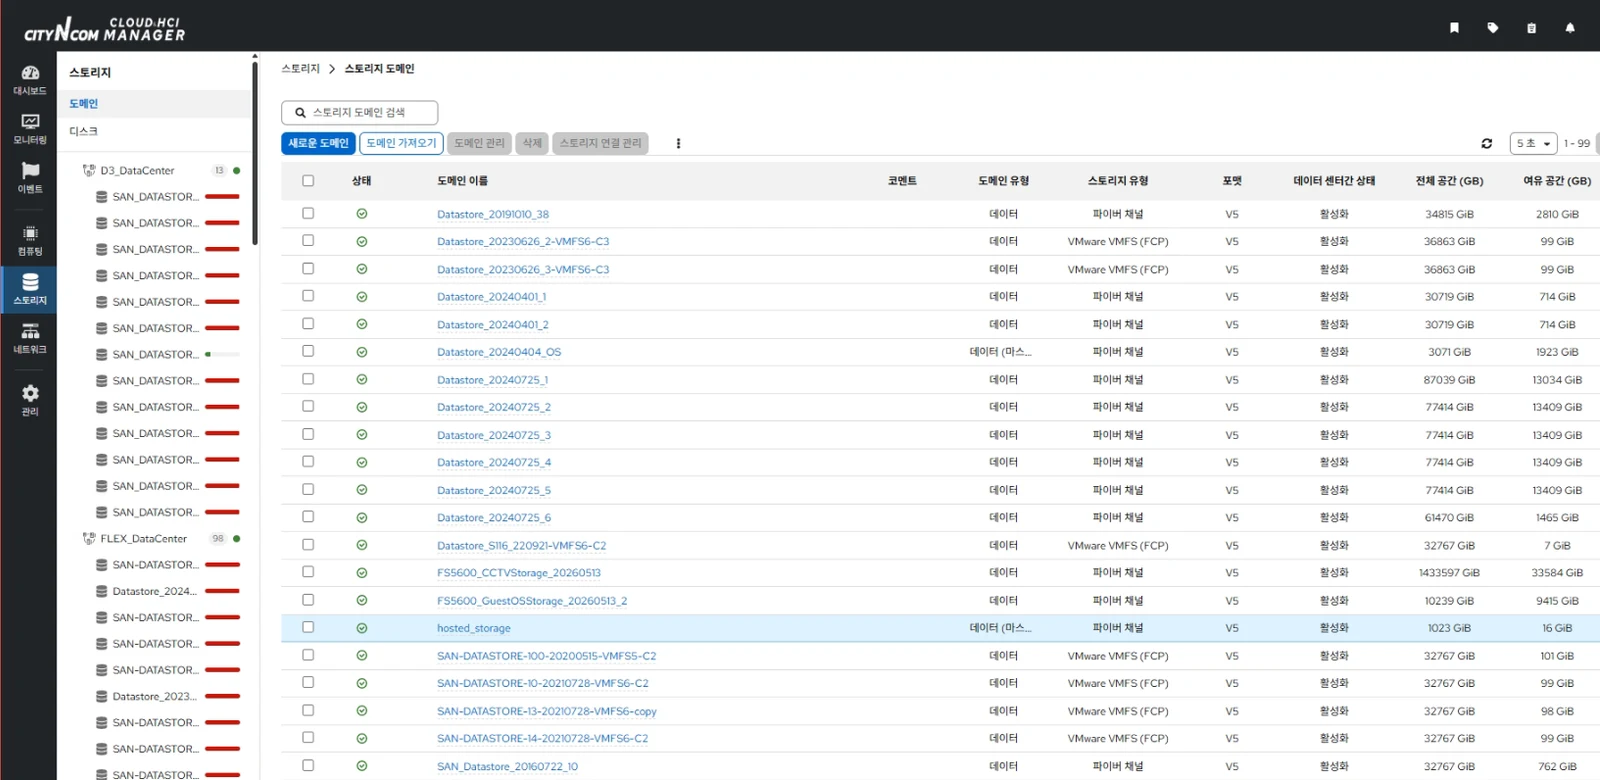This screenshot has height=780, width=1600.
Task: Check the Datastore_20240725_6 row checkbox
Action: [x=308, y=517]
